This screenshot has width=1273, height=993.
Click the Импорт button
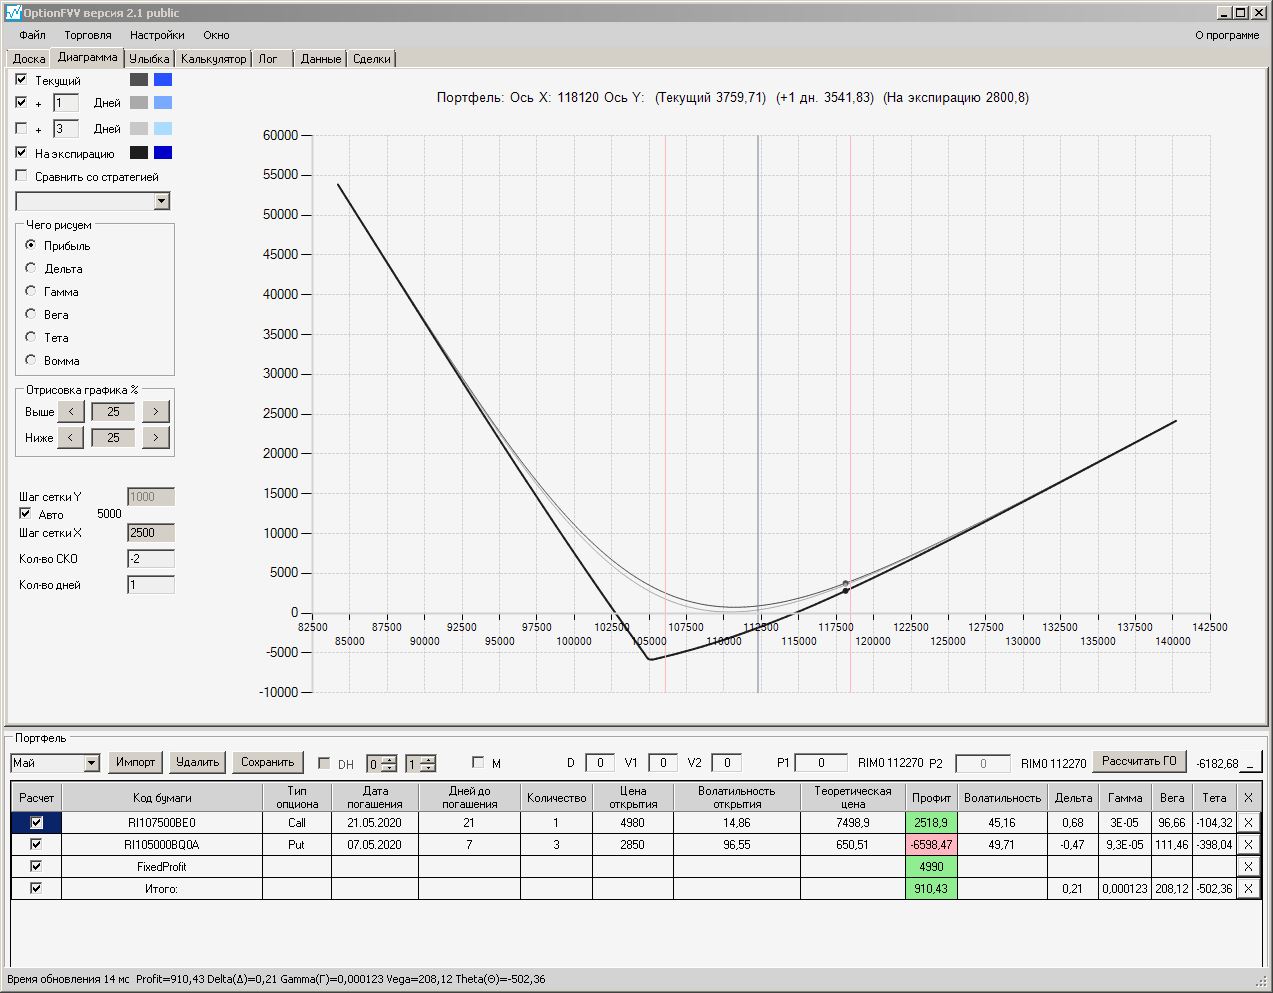tap(135, 762)
